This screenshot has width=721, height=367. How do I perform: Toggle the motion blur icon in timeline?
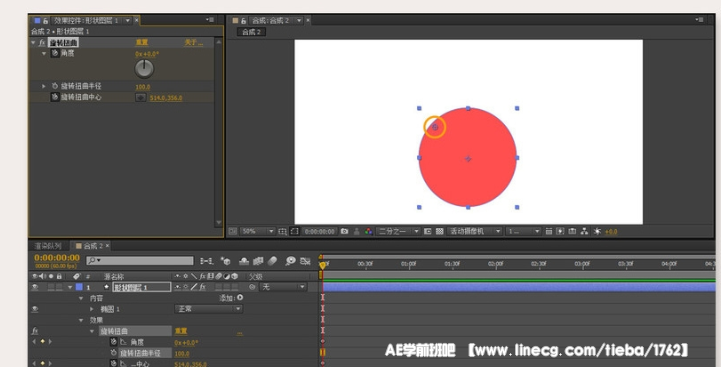(273, 261)
